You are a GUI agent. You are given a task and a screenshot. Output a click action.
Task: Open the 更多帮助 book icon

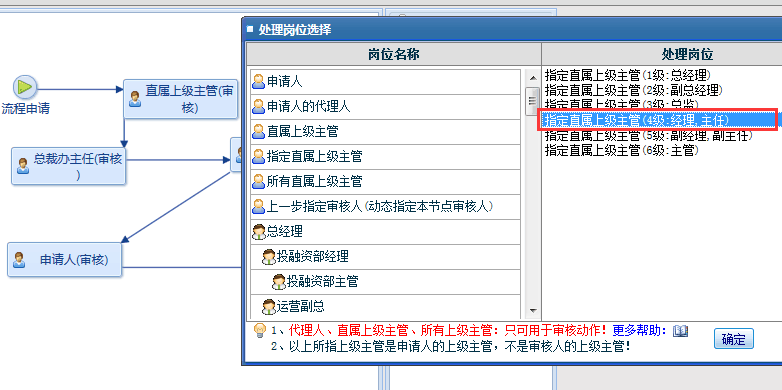[680, 330]
